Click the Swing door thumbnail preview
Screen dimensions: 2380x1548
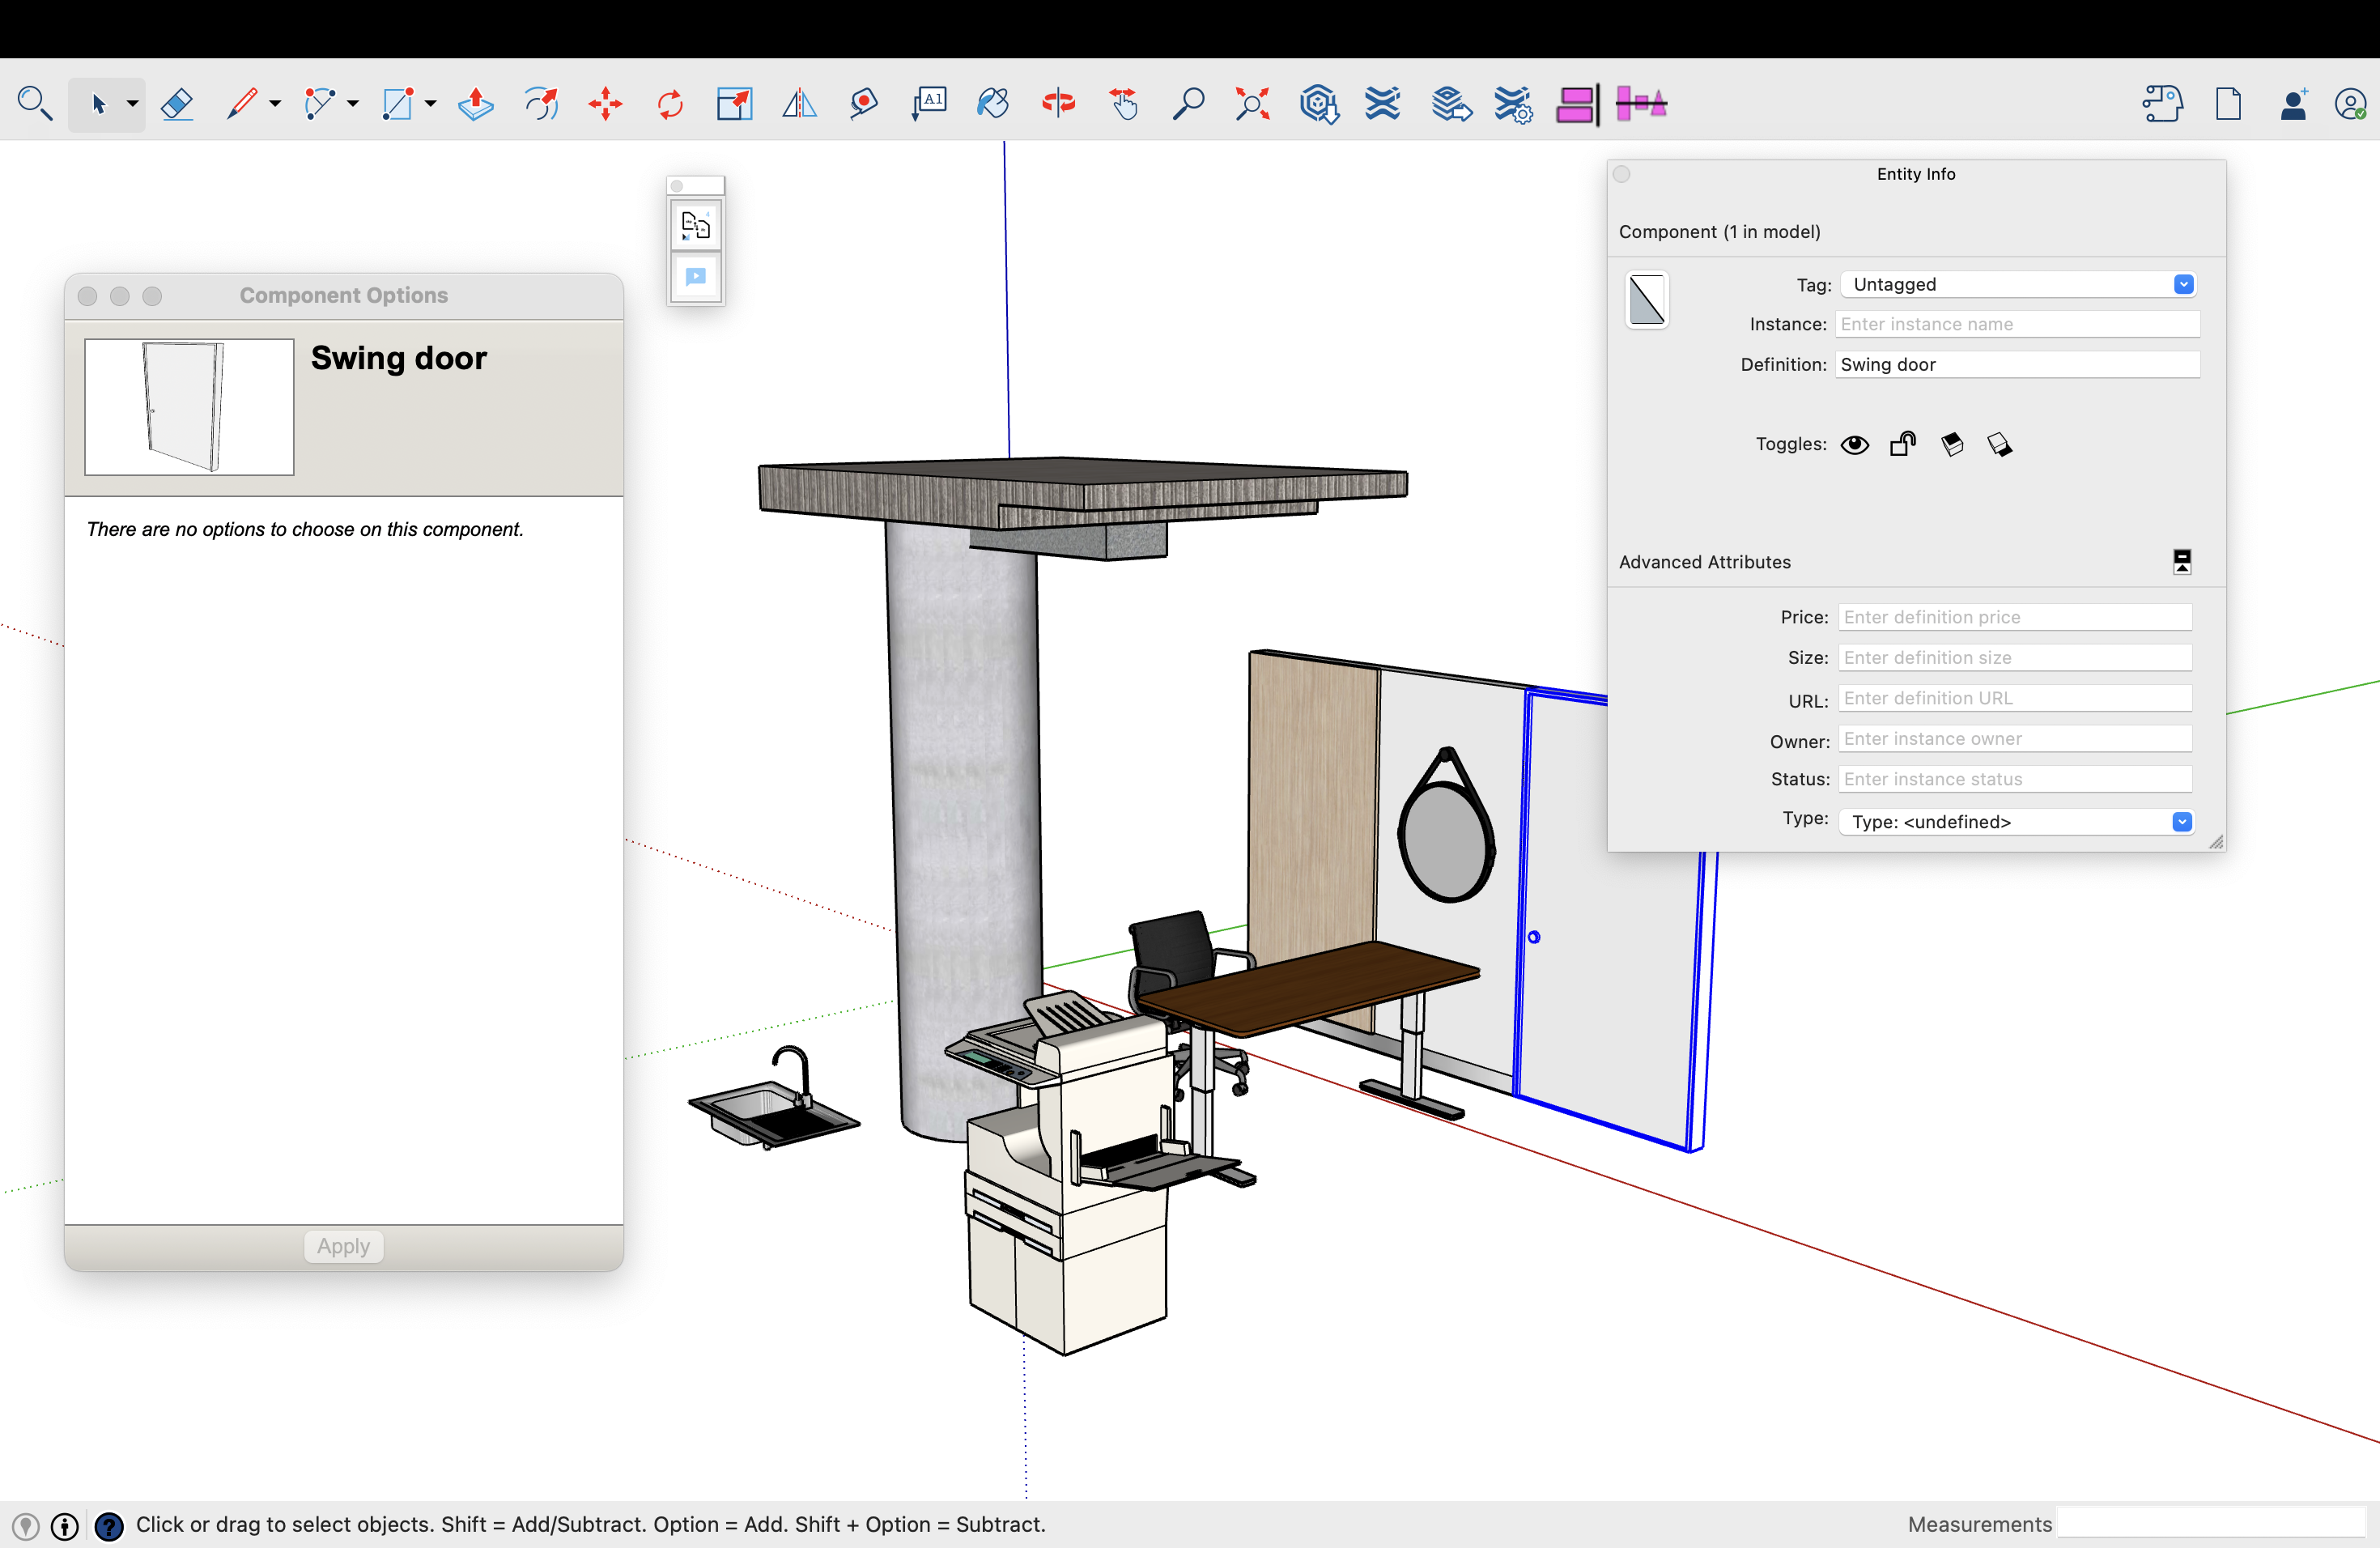(x=189, y=407)
